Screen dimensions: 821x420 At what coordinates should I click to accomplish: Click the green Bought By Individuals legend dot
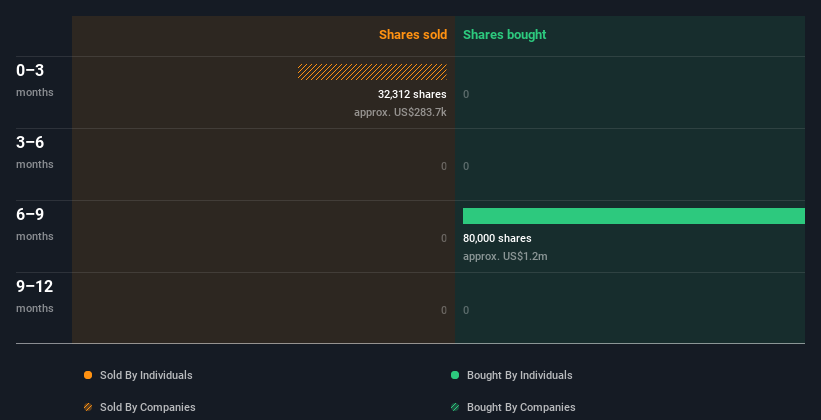click(455, 375)
